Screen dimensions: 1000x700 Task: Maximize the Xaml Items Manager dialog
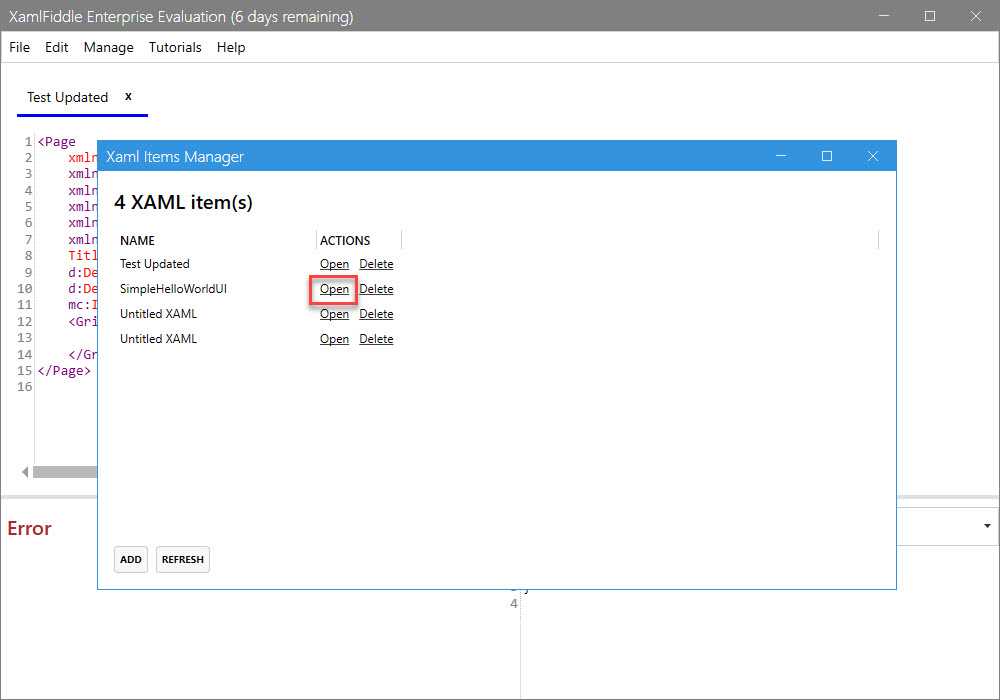pyautogui.click(x=827, y=156)
